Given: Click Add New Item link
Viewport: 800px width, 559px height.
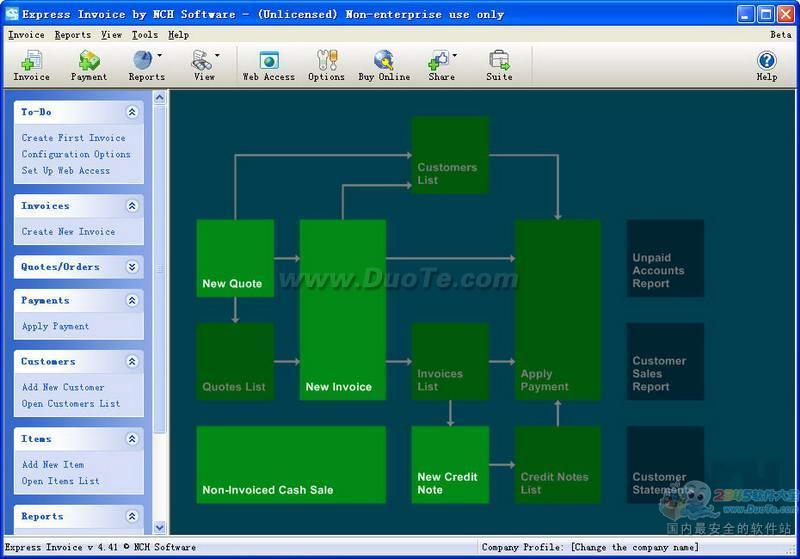Looking at the screenshot, I should (53, 465).
